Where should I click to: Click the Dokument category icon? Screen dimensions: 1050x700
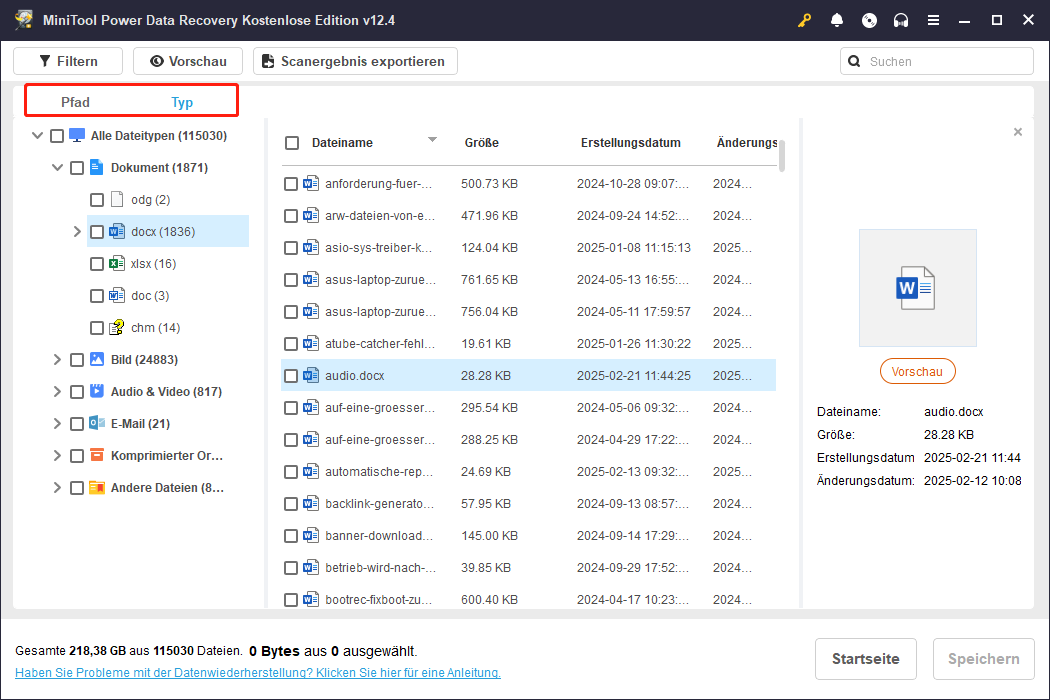[96, 167]
